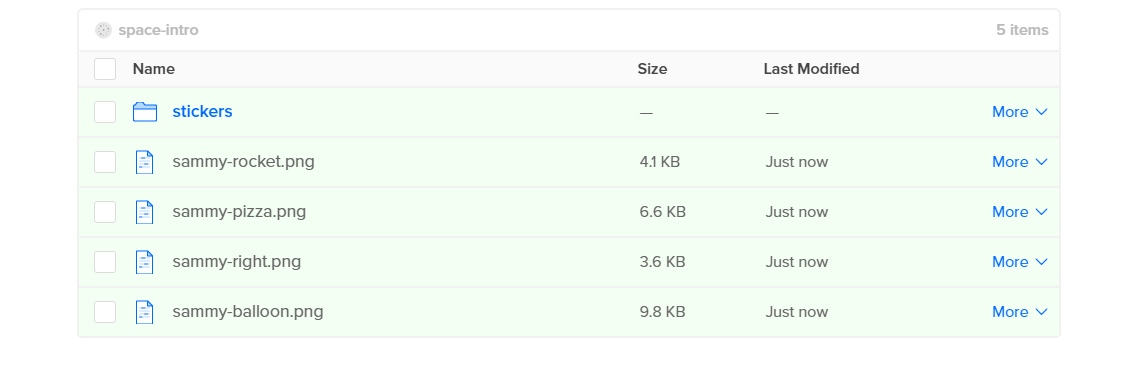Tick the checkbox beside sammy-balloon.png

[x=105, y=312]
